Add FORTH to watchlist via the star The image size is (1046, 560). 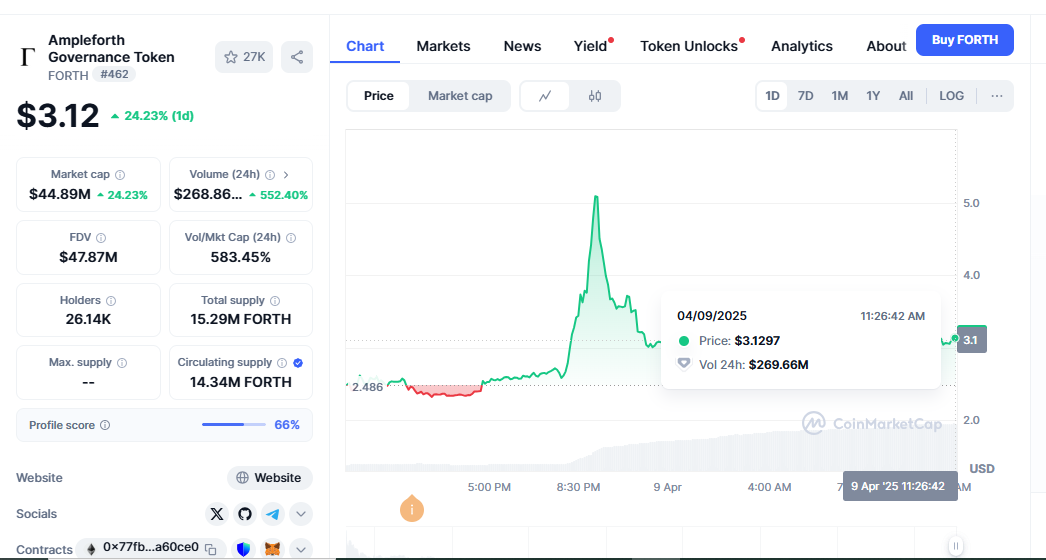point(243,57)
